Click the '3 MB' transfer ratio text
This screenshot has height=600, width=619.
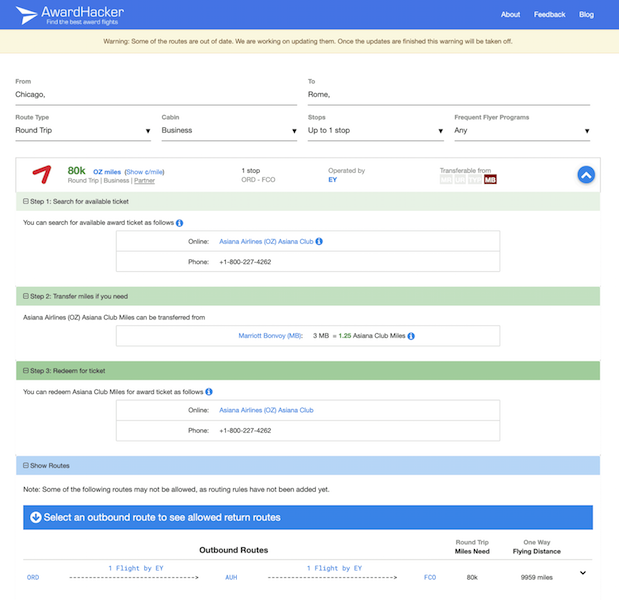(x=321, y=336)
